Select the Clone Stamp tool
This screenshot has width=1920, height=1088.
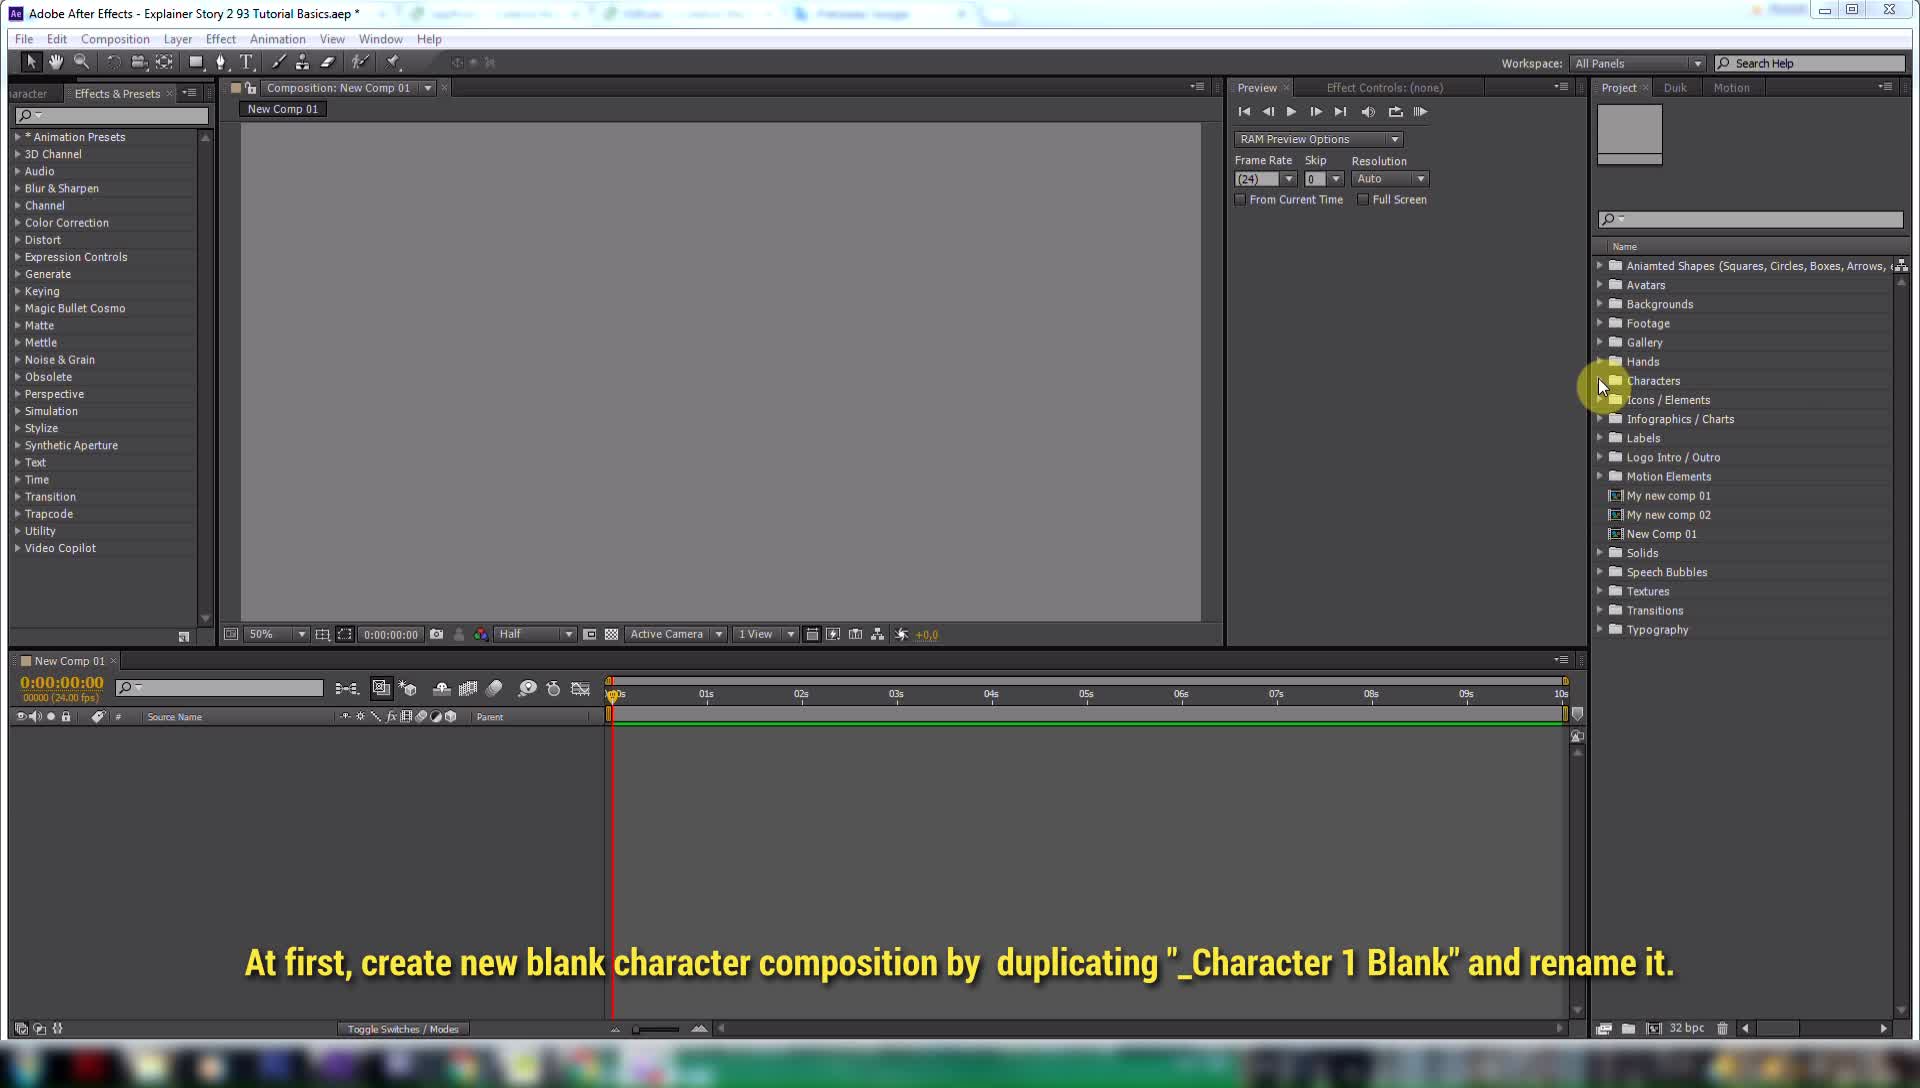pyautogui.click(x=302, y=62)
